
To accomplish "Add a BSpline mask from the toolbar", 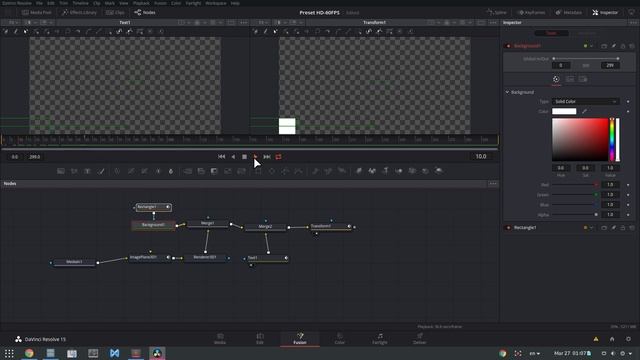I will [x=299, y=171].
